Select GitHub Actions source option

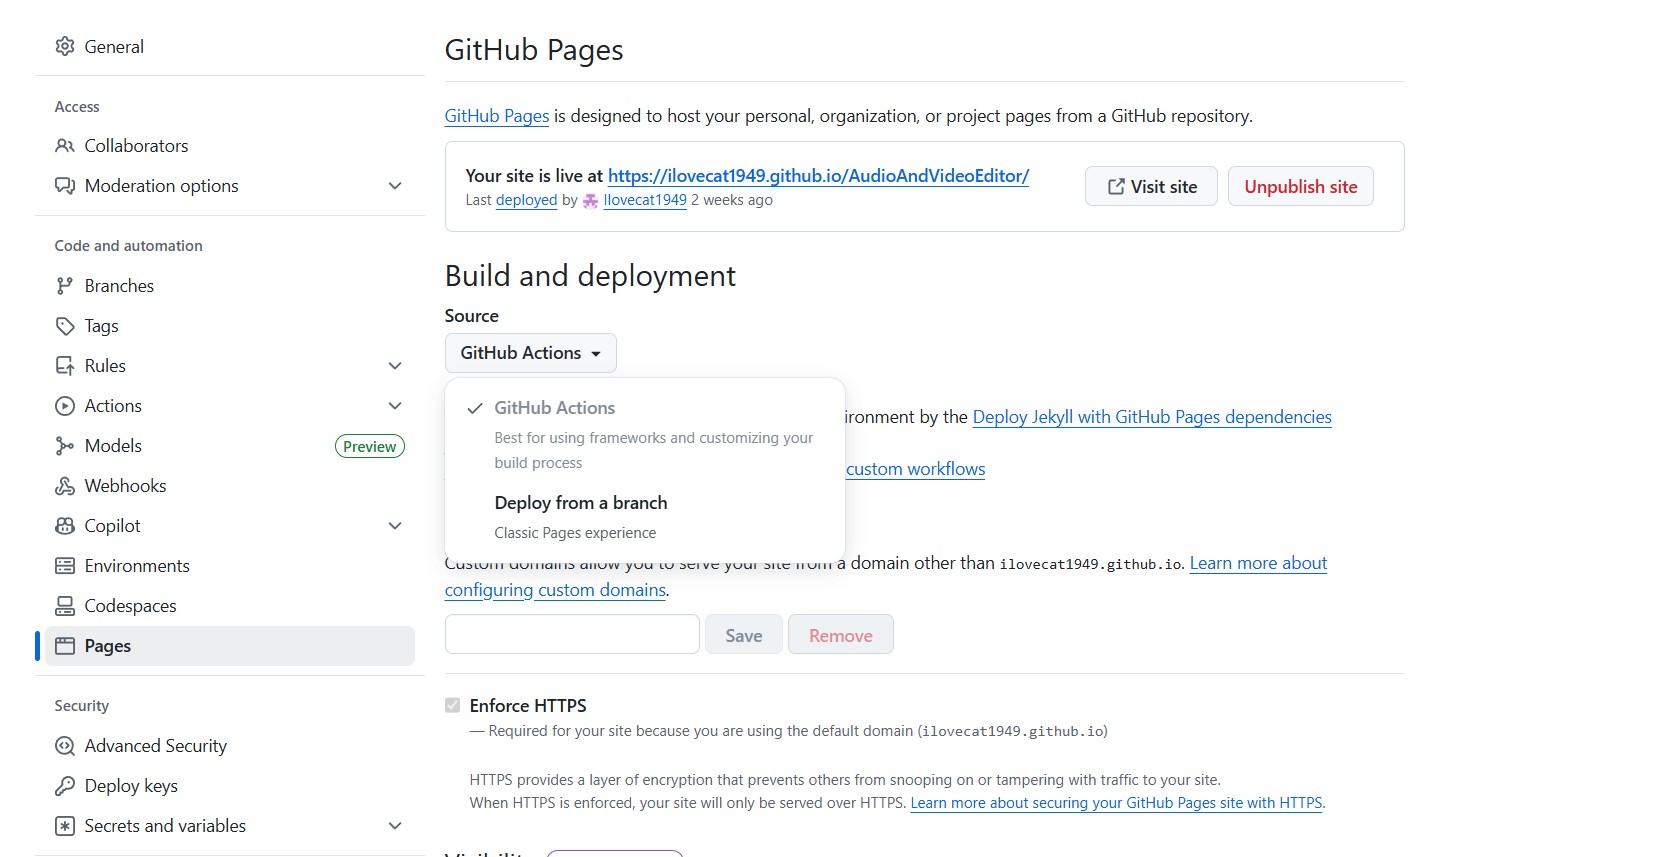click(645, 434)
